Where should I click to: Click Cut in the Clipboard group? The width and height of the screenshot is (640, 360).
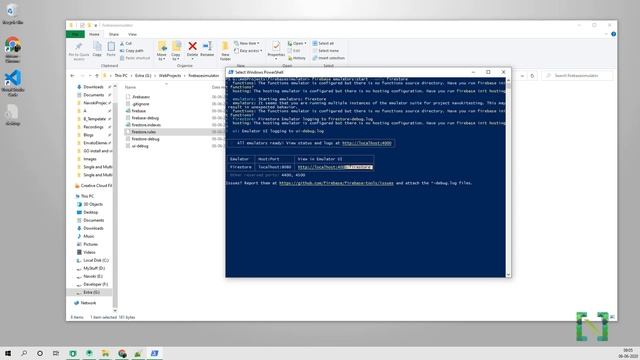click(126, 43)
